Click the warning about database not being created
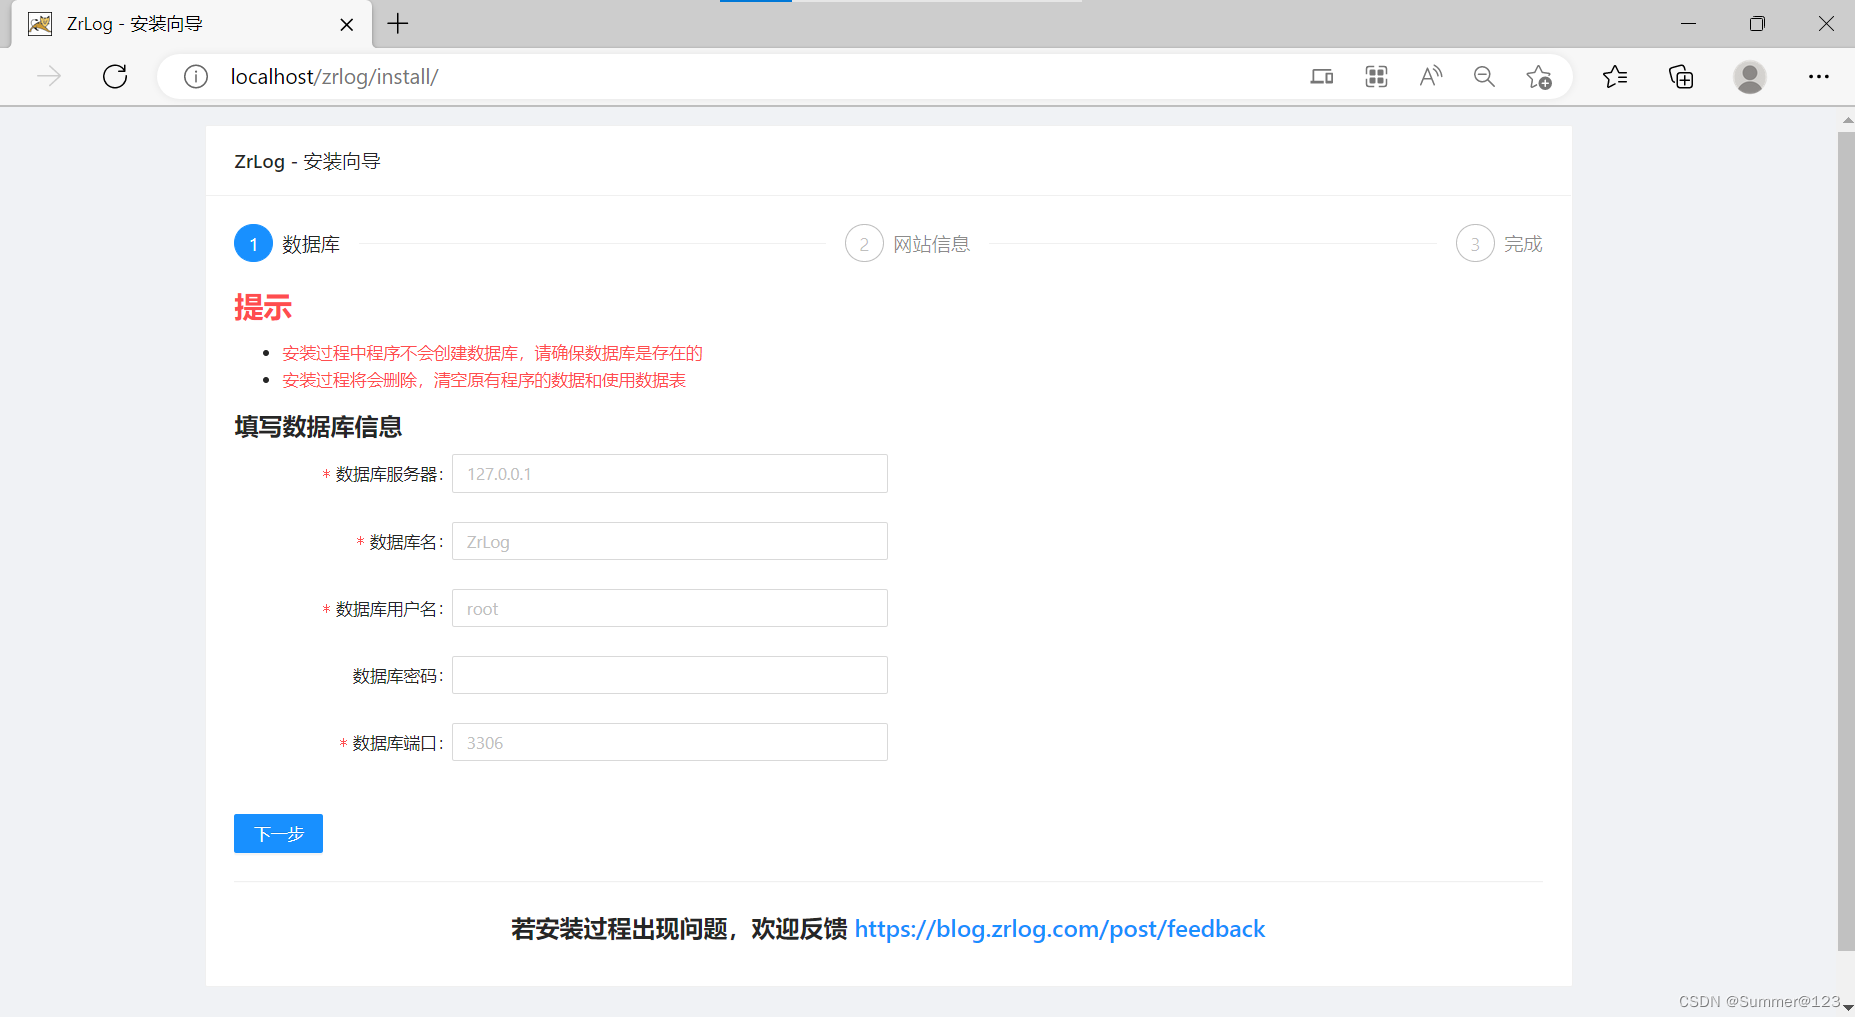Viewport: 1855px width, 1017px height. [492, 353]
